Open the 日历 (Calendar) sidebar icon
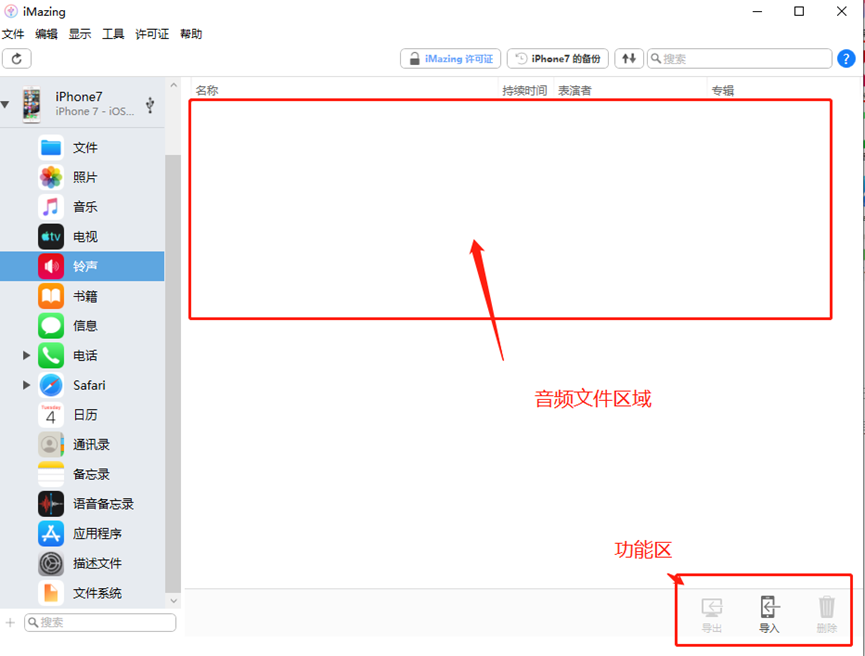The height and width of the screenshot is (656, 865). click(51, 415)
